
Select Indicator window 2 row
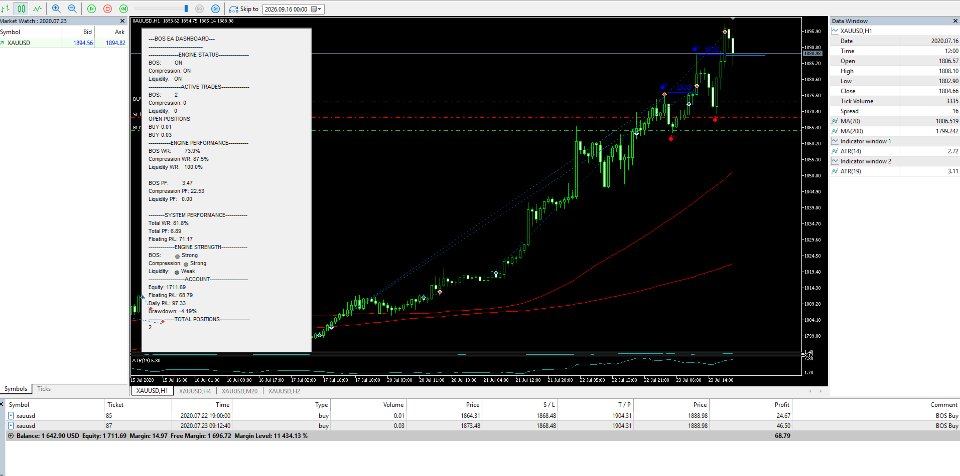(x=894, y=161)
